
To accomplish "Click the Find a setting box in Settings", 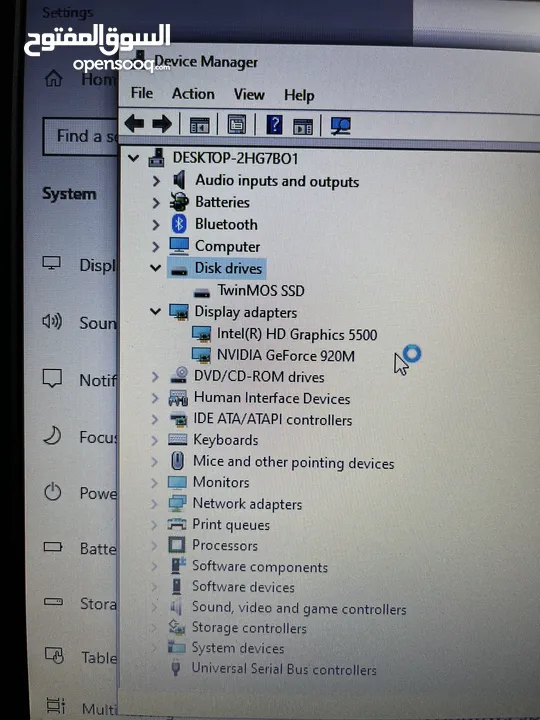I will click(x=80, y=136).
